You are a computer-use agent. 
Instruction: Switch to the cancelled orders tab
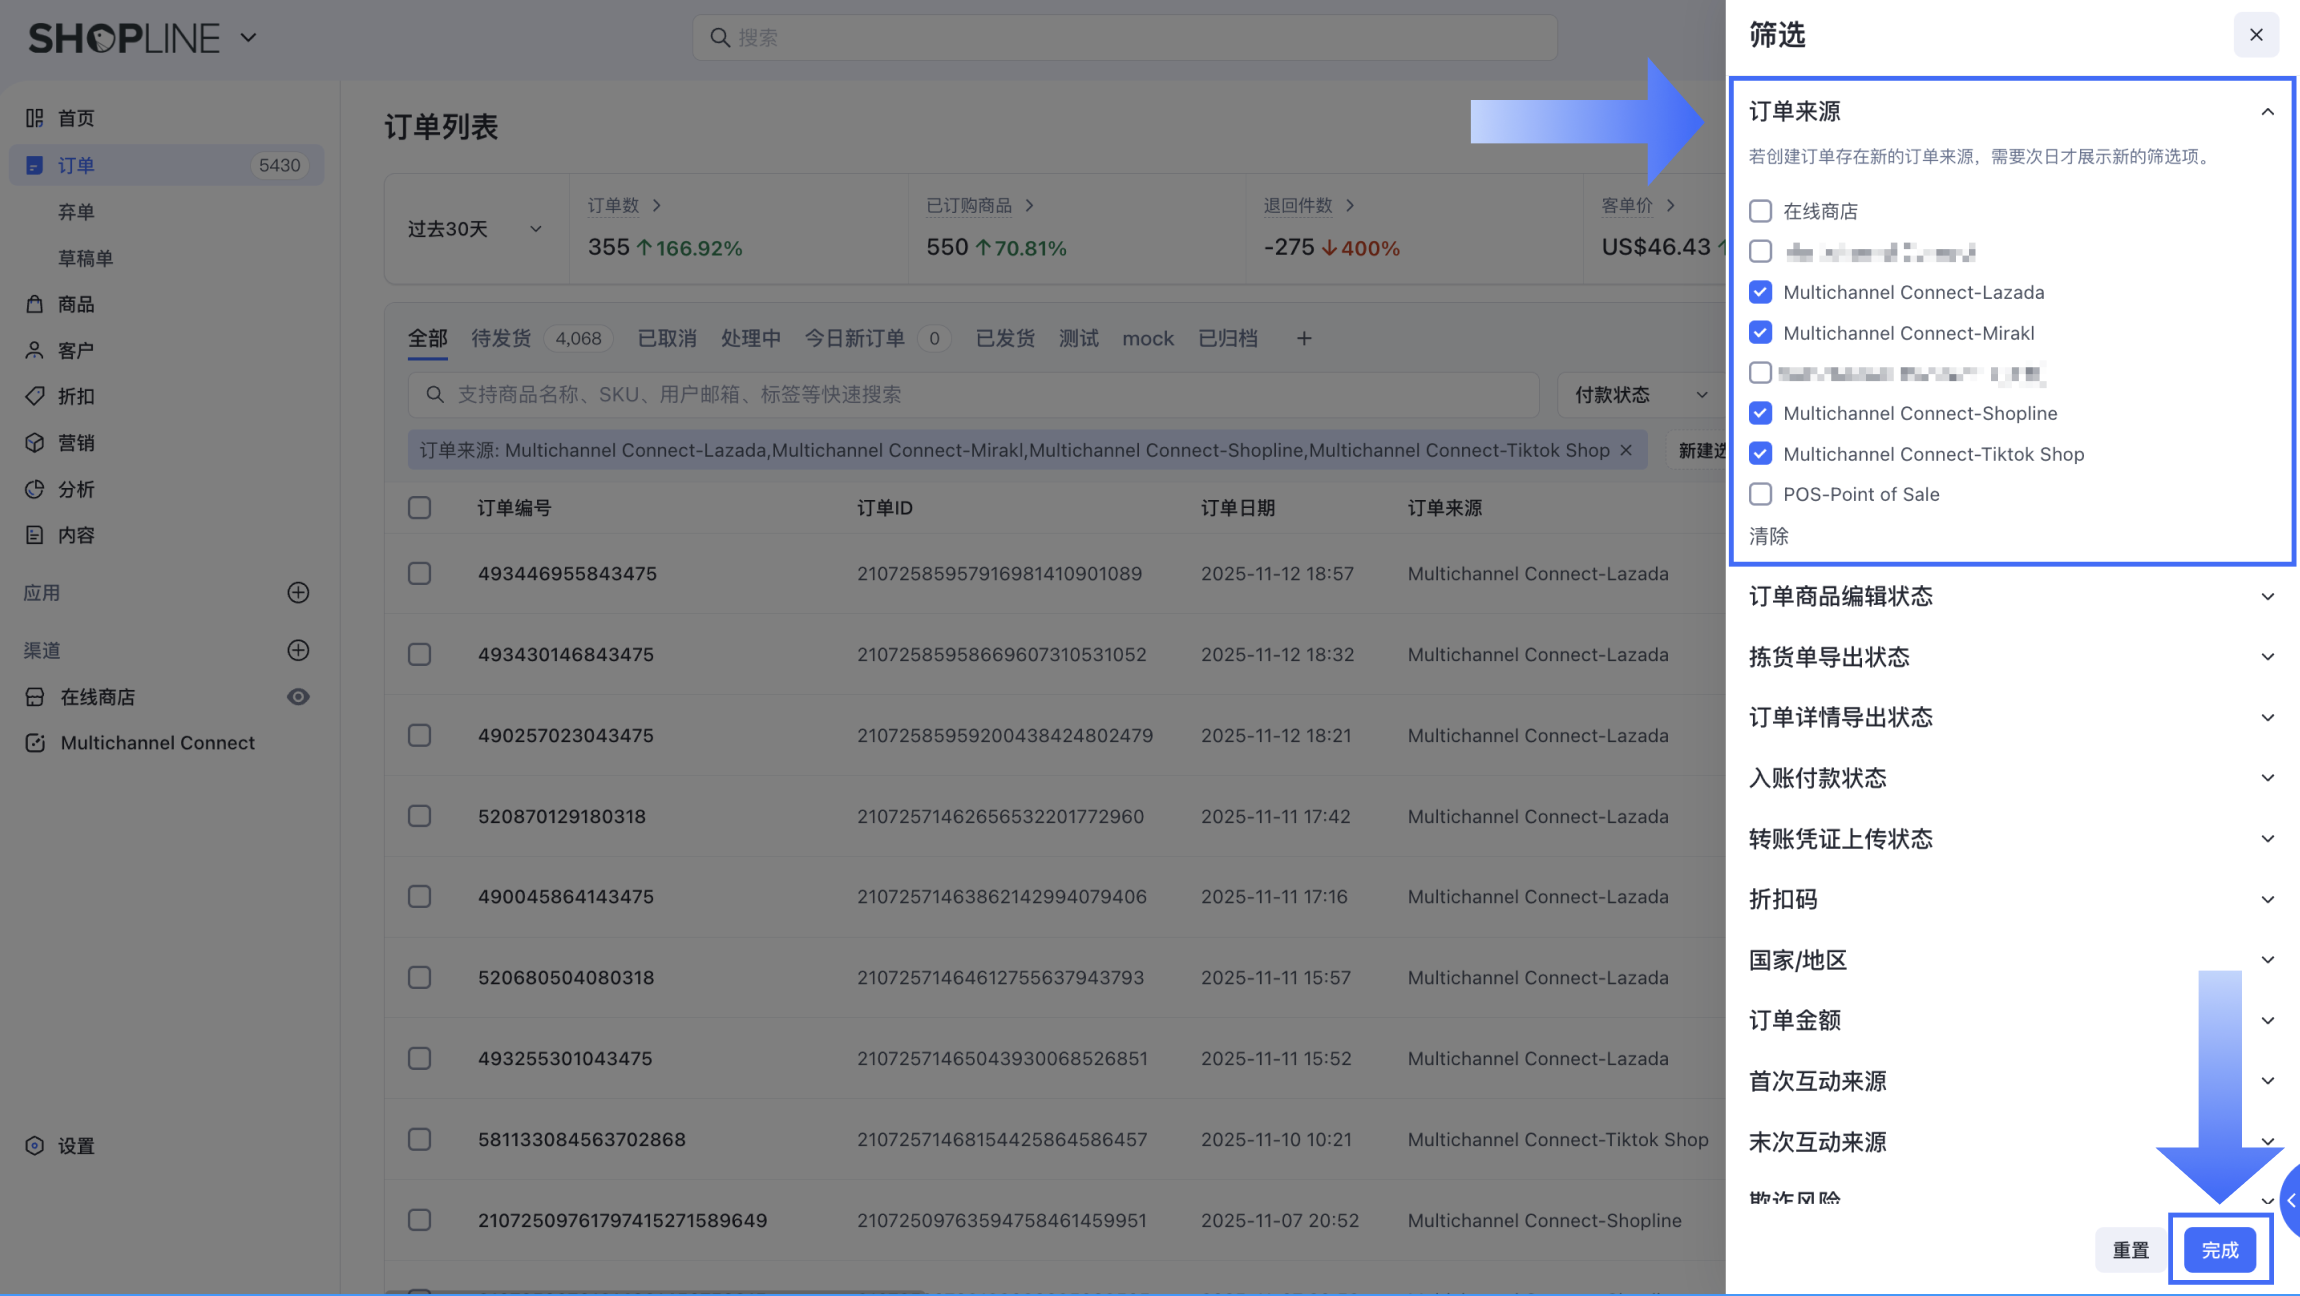pyautogui.click(x=667, y=339)
